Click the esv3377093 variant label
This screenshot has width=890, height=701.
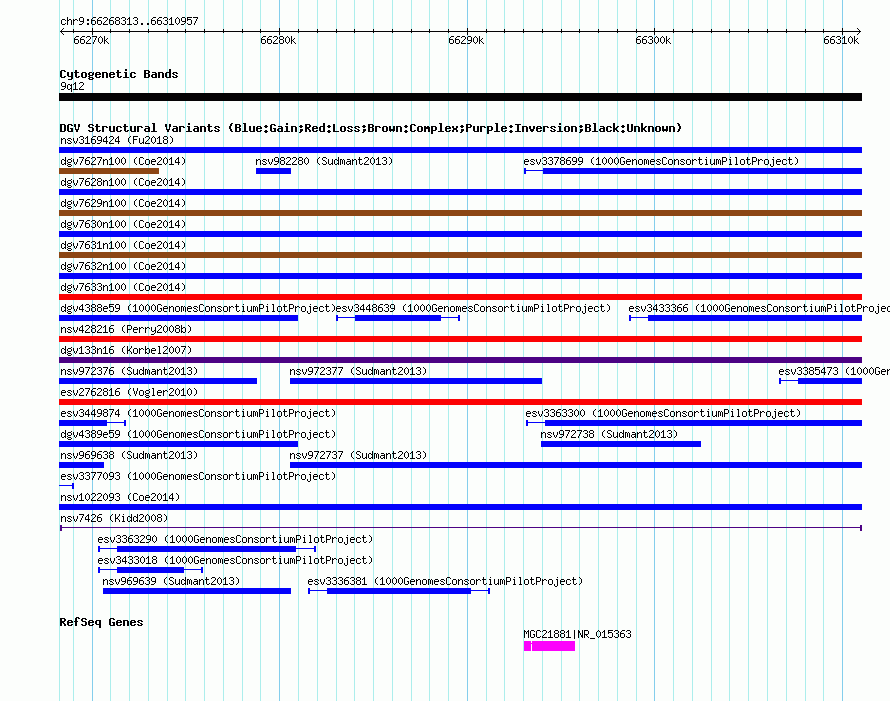[198, 476]
